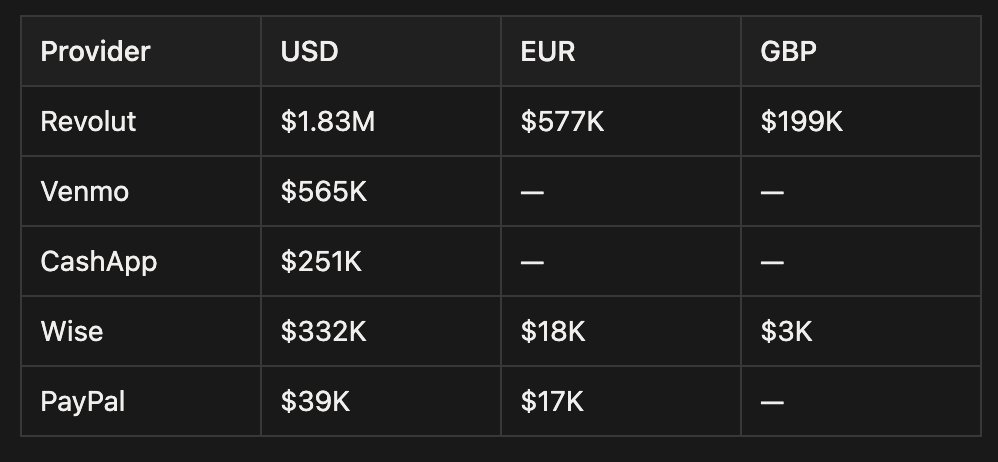998x462 pixels.
Task: Click the Provider column header
Action: tap(95, 51)
